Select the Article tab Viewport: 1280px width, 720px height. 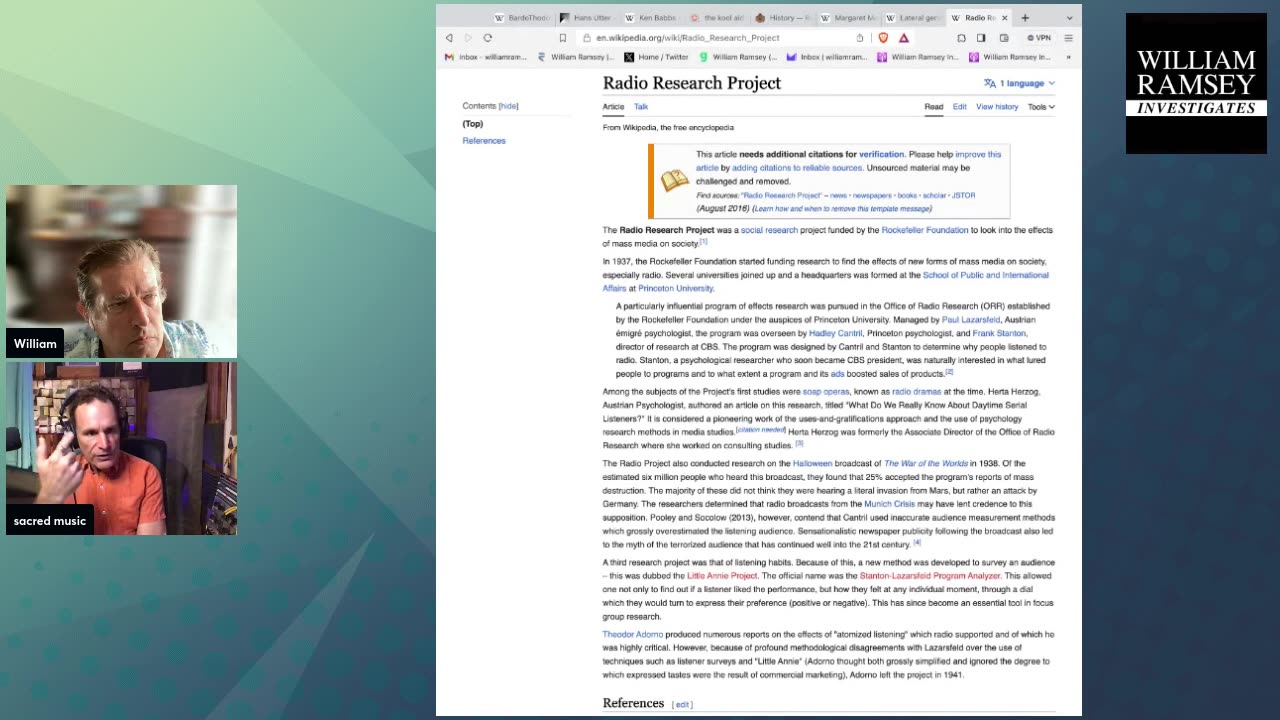(613, 107)
